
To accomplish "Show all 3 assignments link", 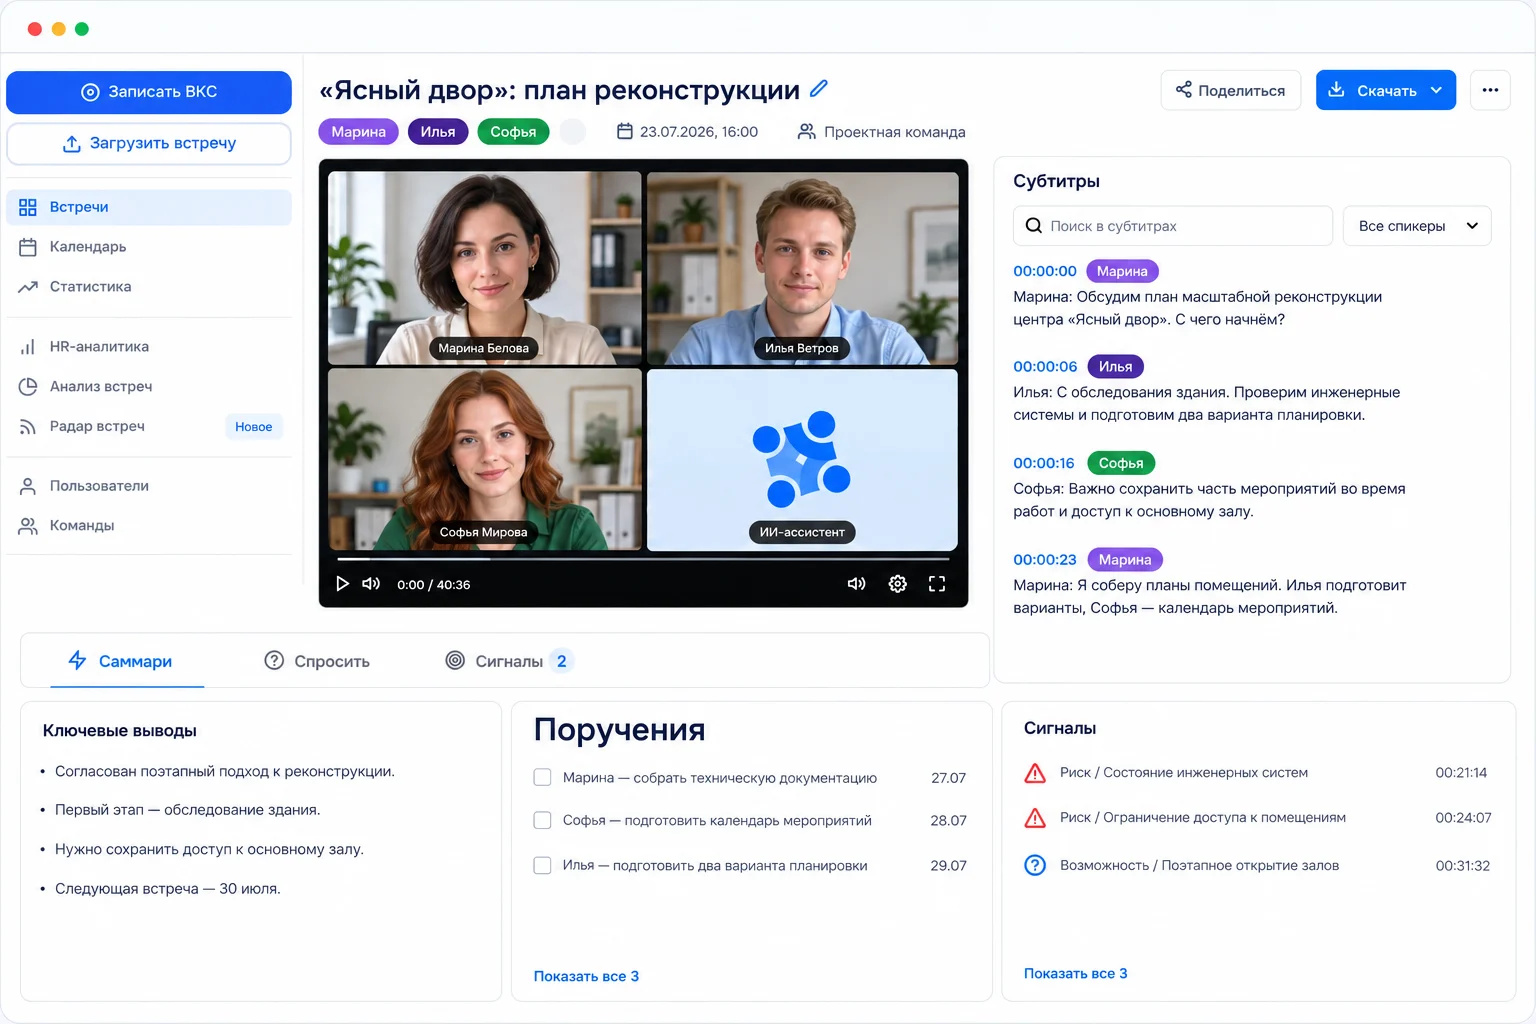I will pyautogui.click(x=586, y=976).
